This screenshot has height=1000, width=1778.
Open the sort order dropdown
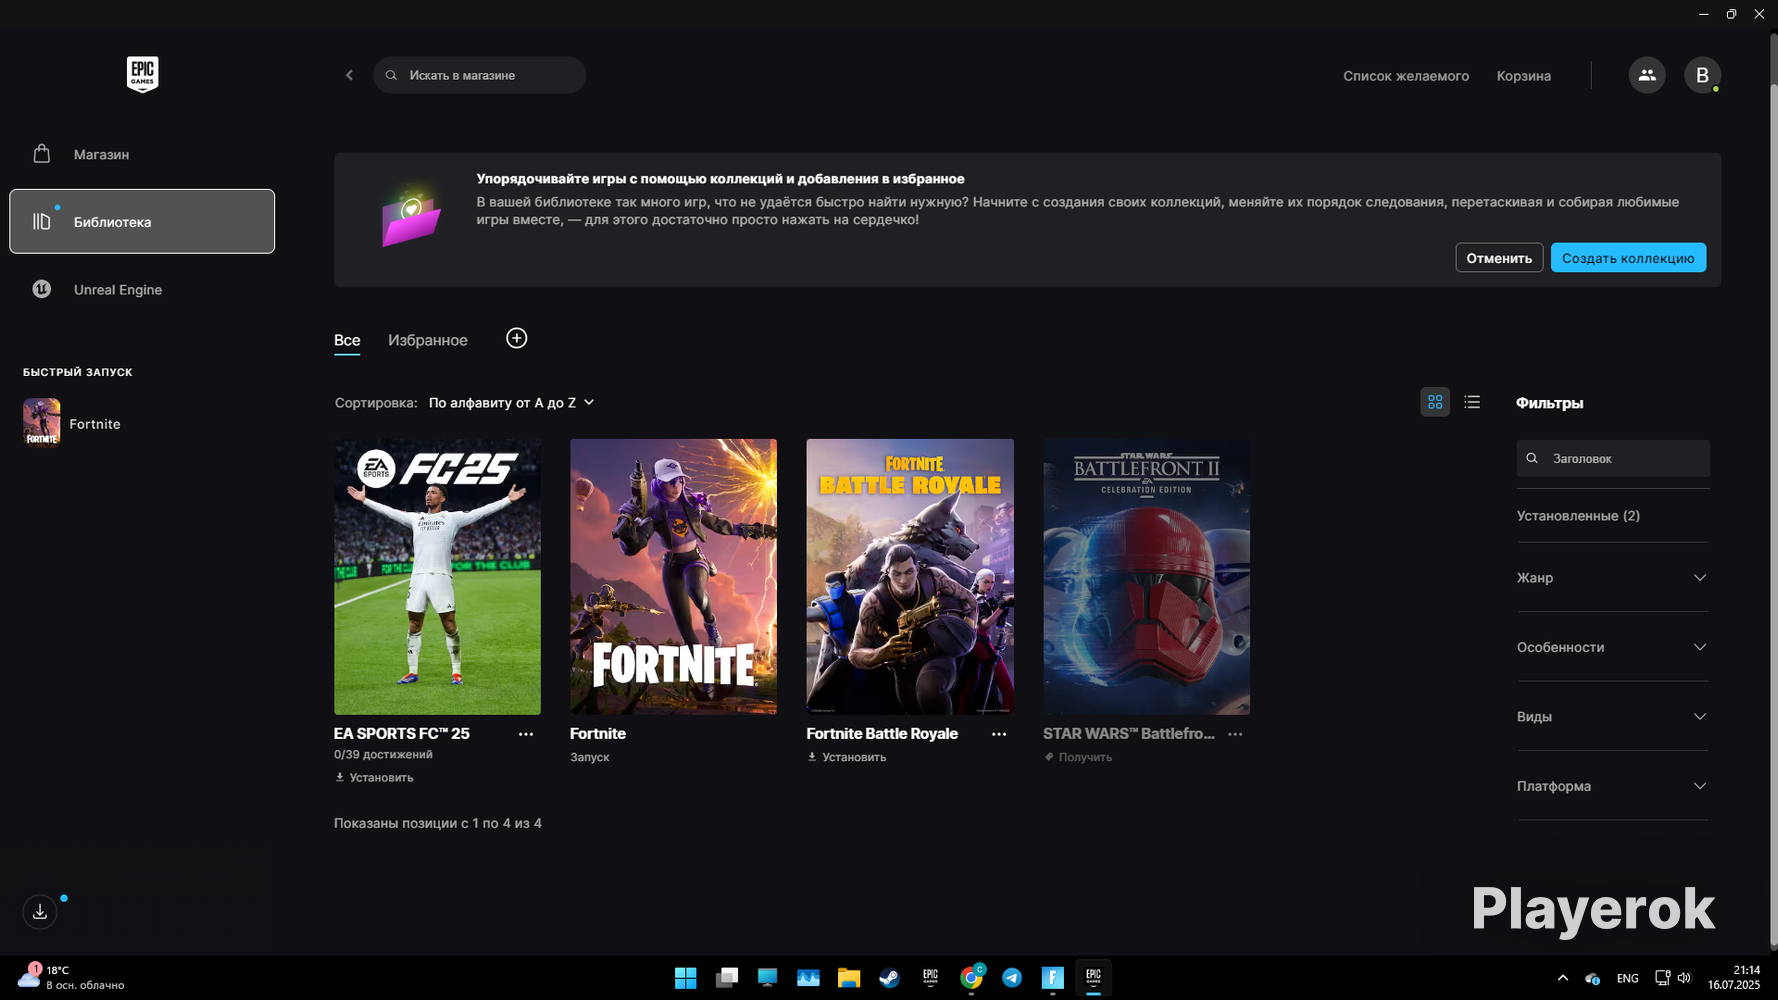[x=511, y=402]
